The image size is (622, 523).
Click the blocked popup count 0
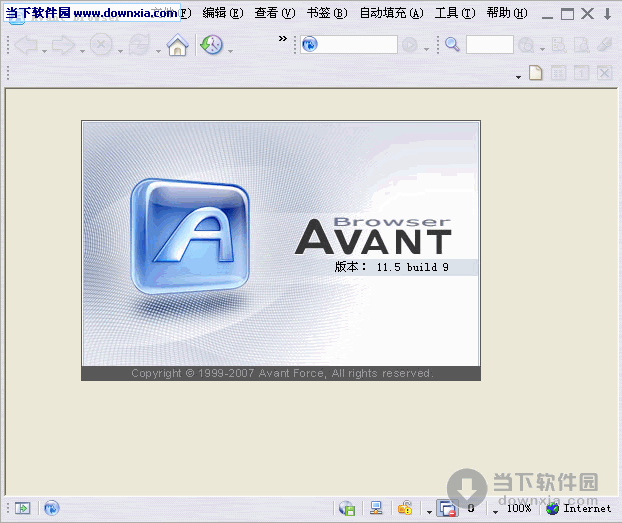[471, 508]
